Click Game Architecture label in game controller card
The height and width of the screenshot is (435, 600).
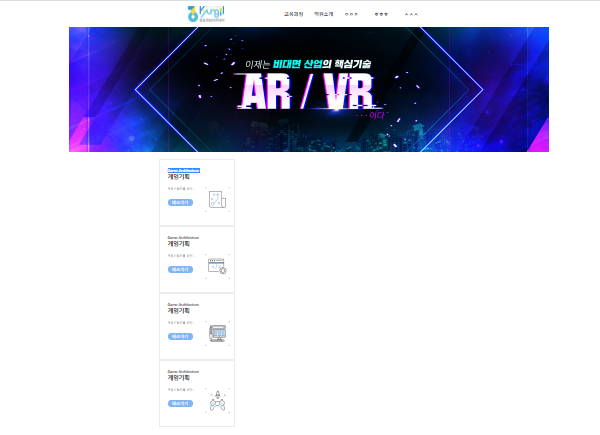tap(183, 371)
